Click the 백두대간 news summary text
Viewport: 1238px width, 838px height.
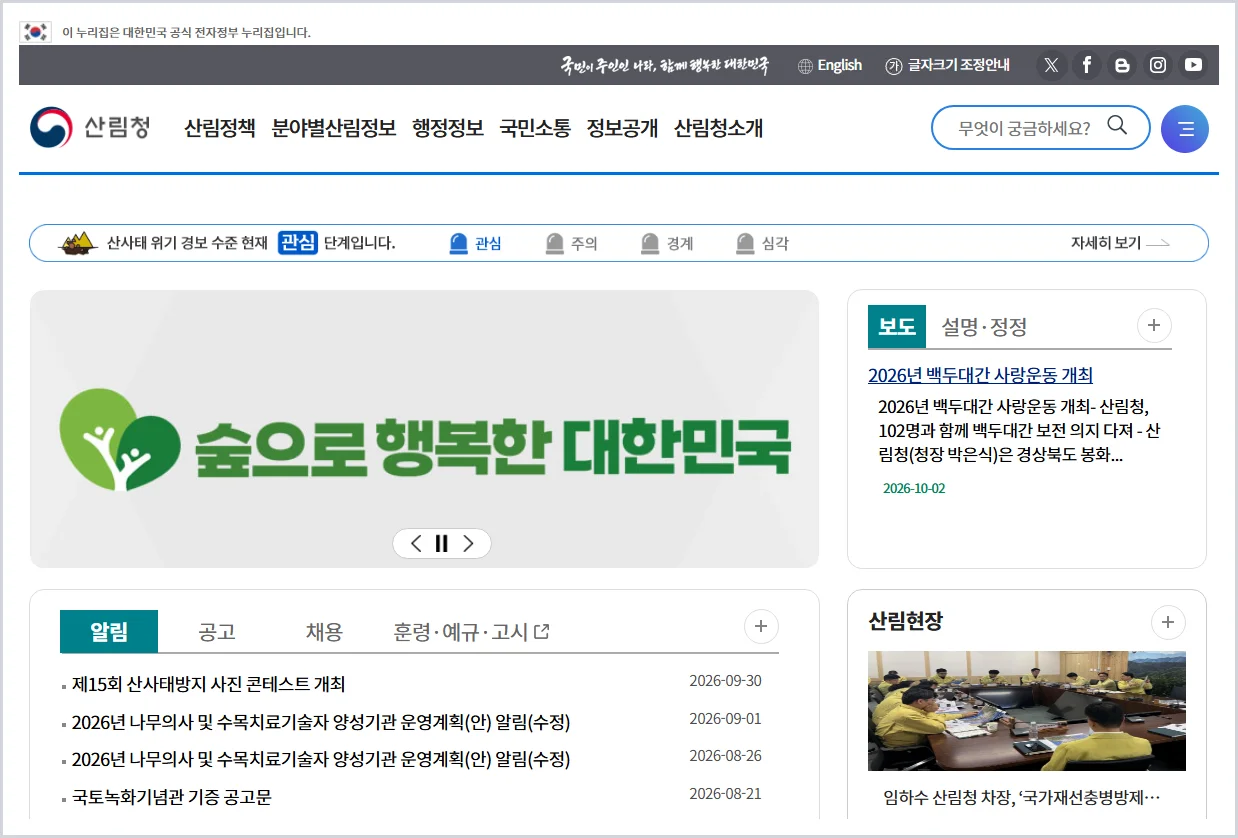click(1019, 431)
